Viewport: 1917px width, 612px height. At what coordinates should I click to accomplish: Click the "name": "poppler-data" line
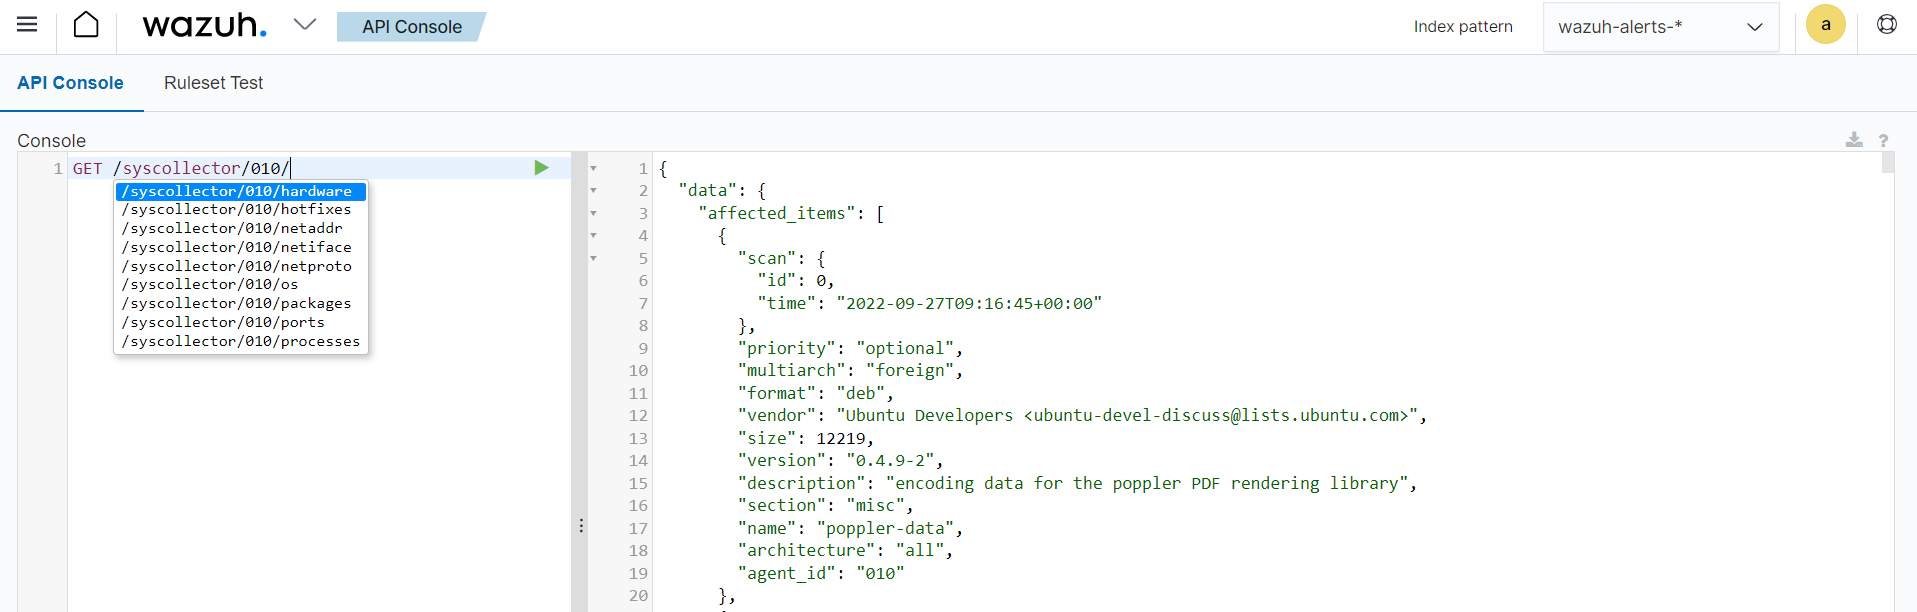click(850, 528)
